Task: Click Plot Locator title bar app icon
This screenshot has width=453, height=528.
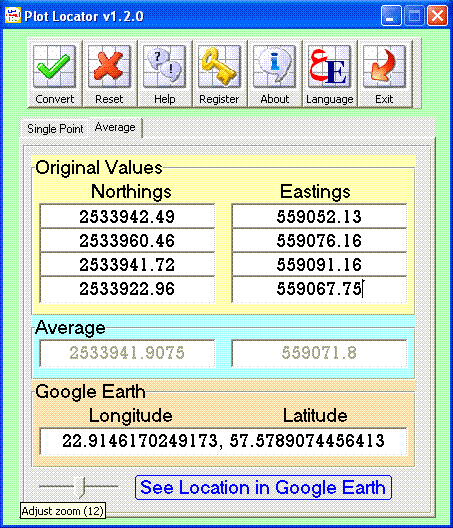Action: (13, 15)
